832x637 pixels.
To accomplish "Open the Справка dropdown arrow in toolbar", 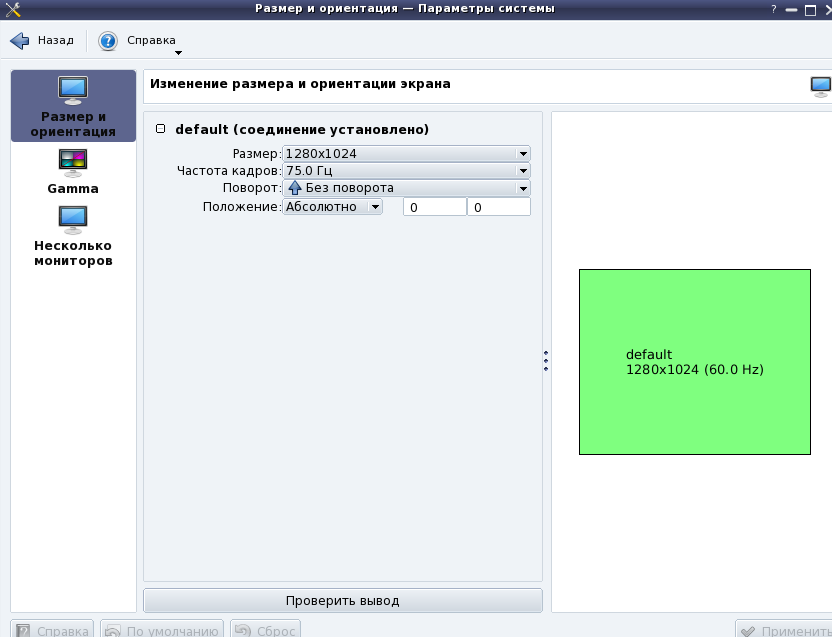I will [x=178, y=53].
